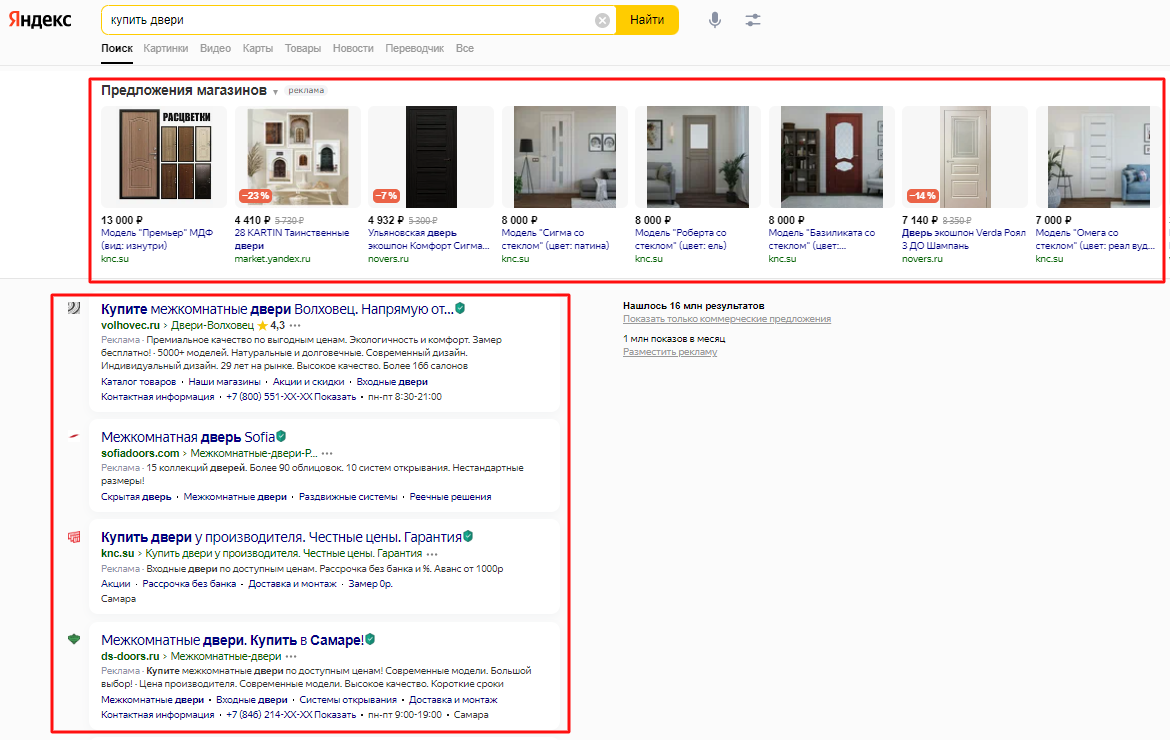Click Показать только коммерческие предложения
Image resolution: width=1170 pixels, height=740 pixels.
click(x=727, y=319)
